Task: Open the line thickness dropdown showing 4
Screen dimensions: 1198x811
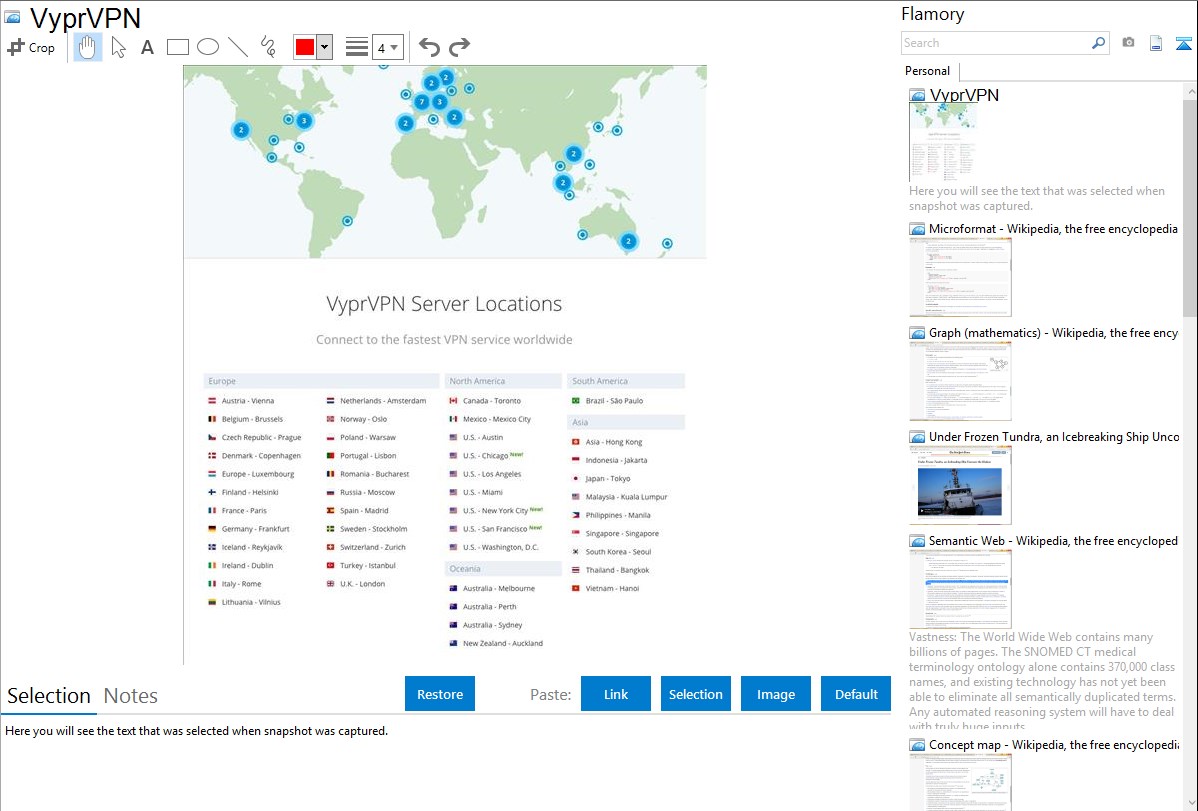Action: 387,47
